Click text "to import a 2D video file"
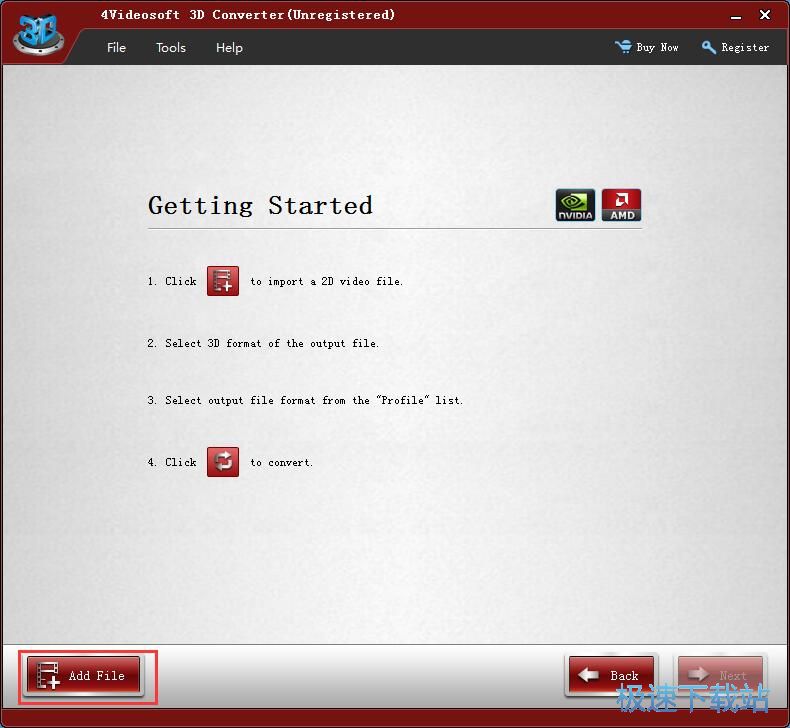 326,282
